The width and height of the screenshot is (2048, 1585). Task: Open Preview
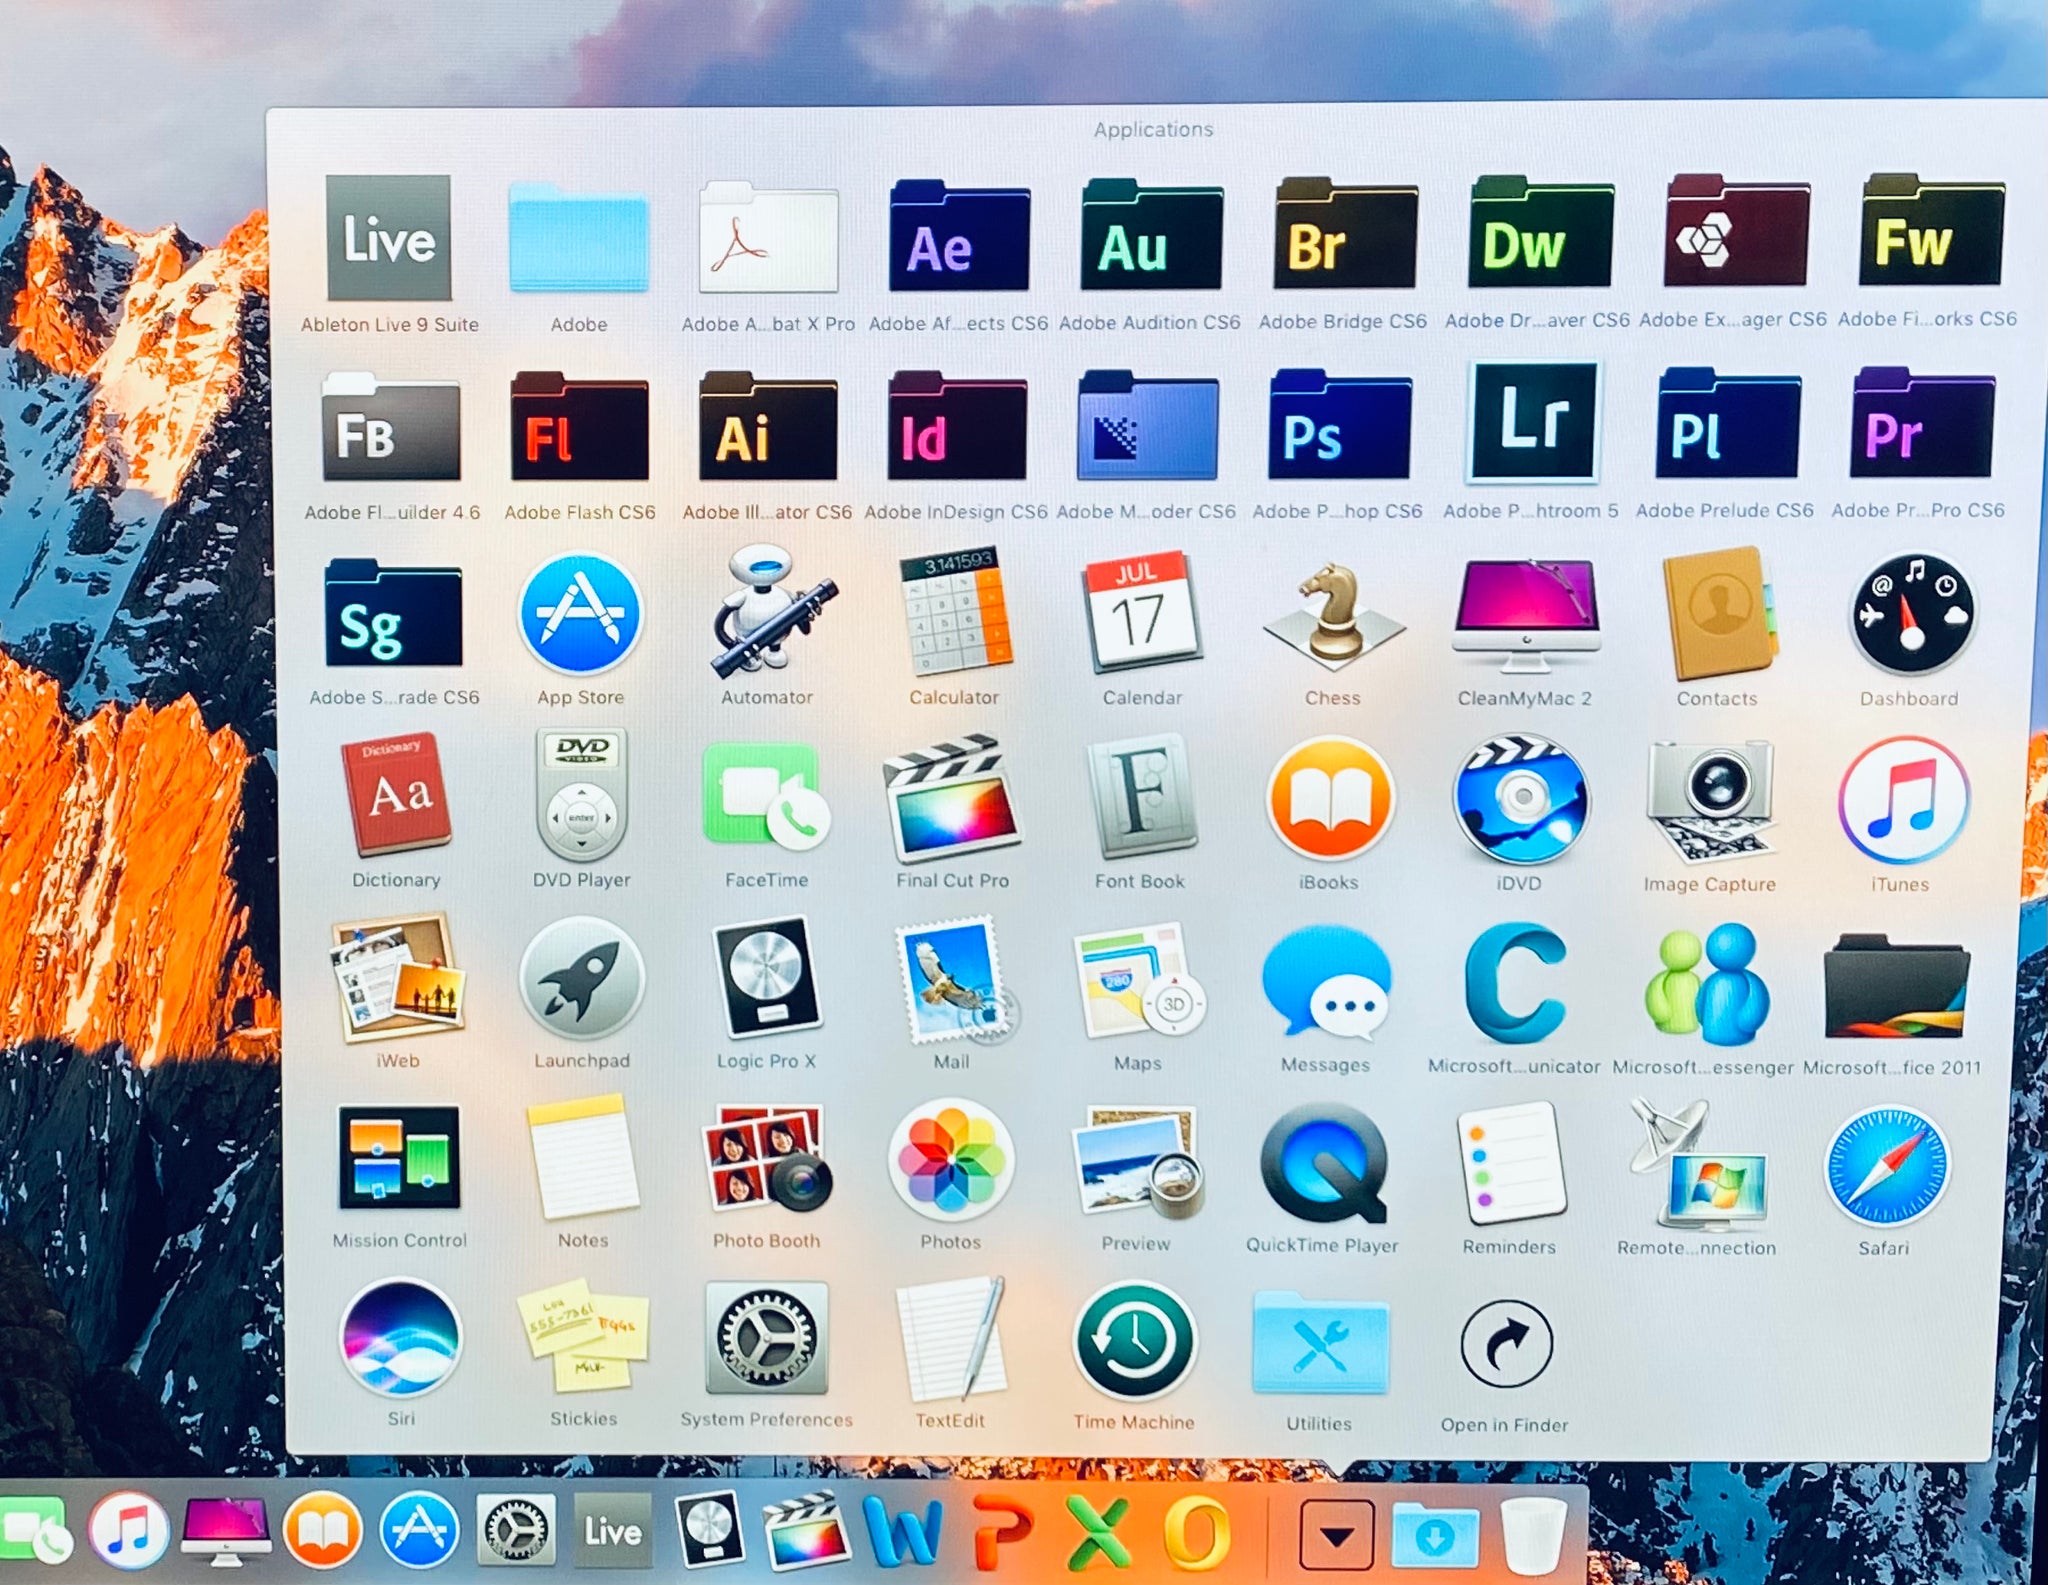1137,1163
